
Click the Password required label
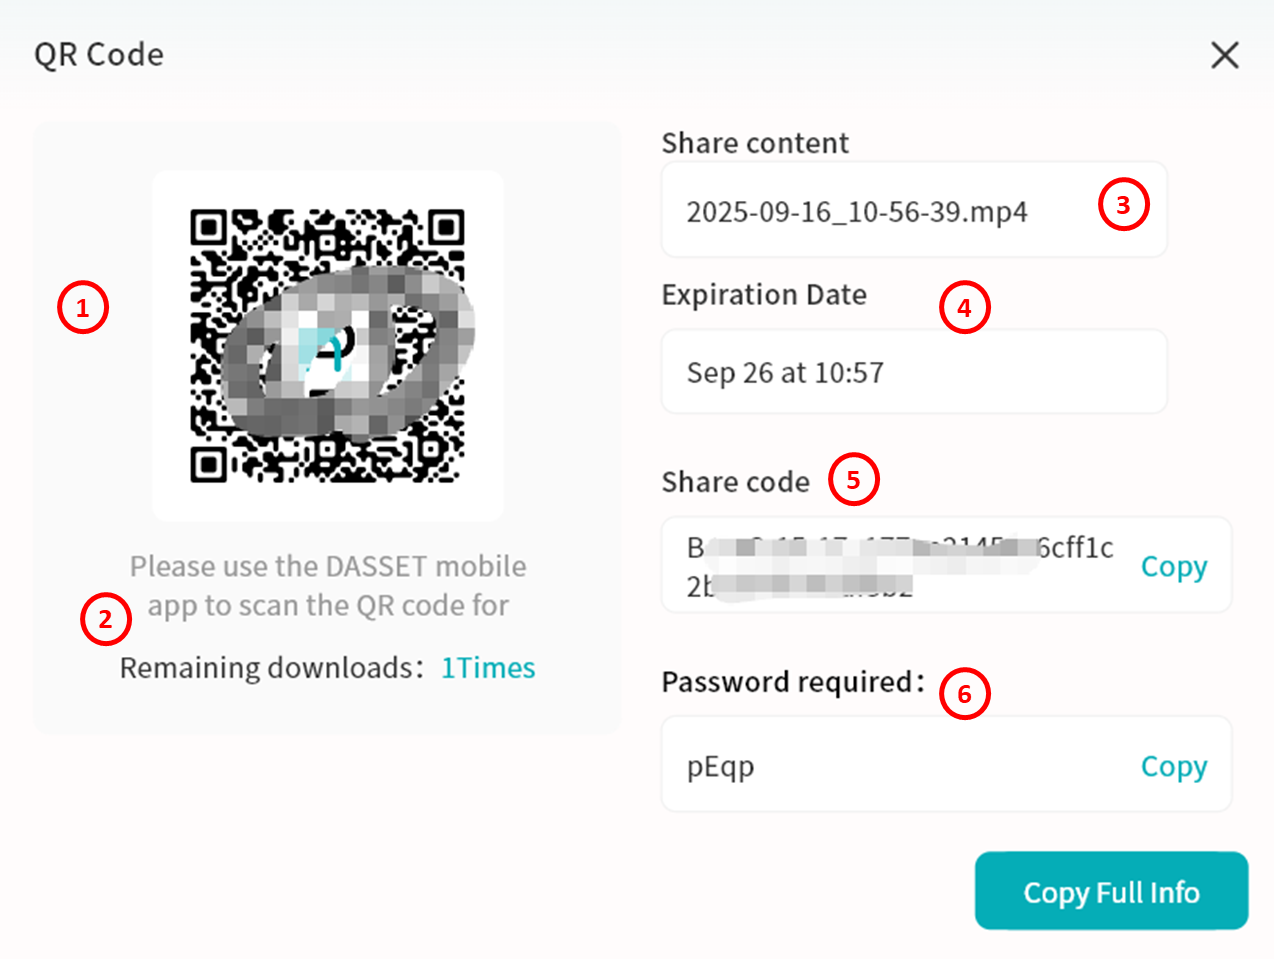793,682
